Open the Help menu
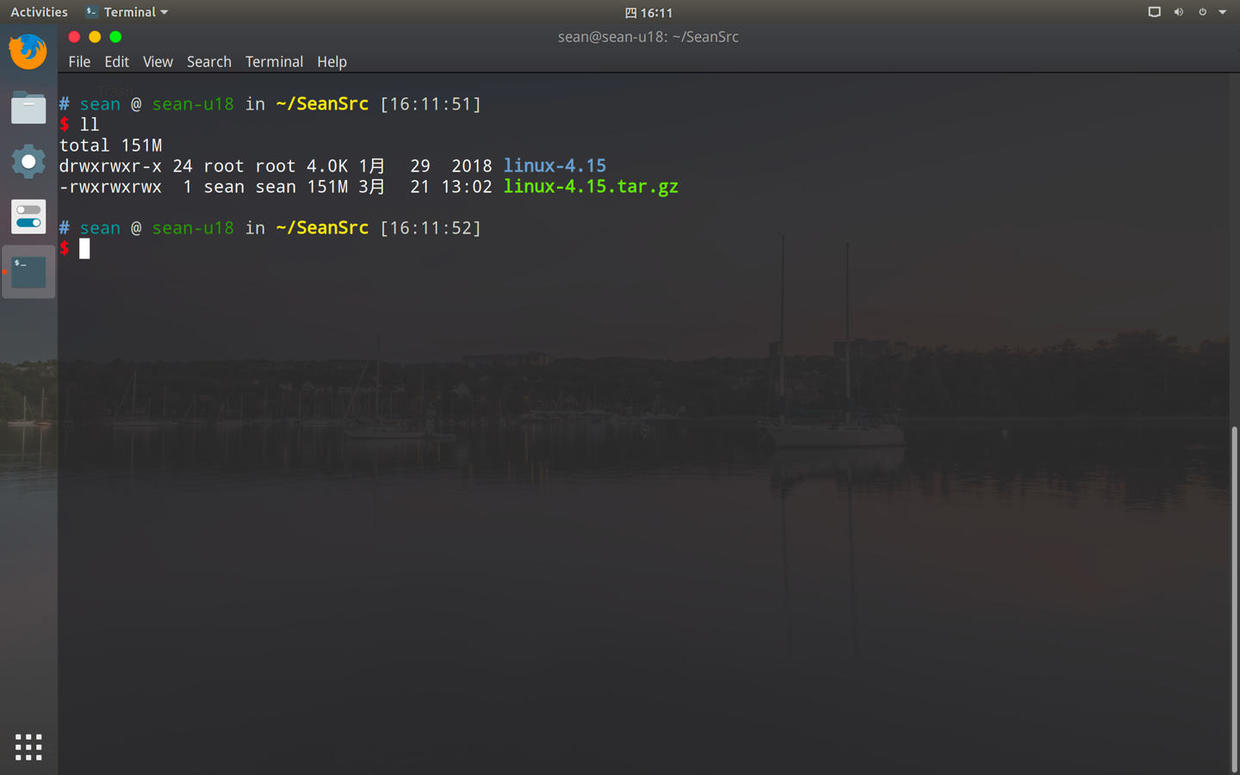Image resolution: width=1240 pixels, height=775 pixels. coord(332,61)
